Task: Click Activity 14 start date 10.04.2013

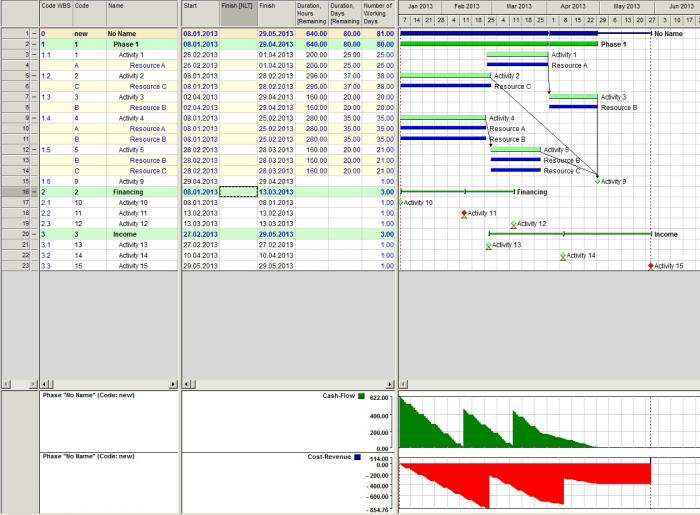Action: (201, 255)
